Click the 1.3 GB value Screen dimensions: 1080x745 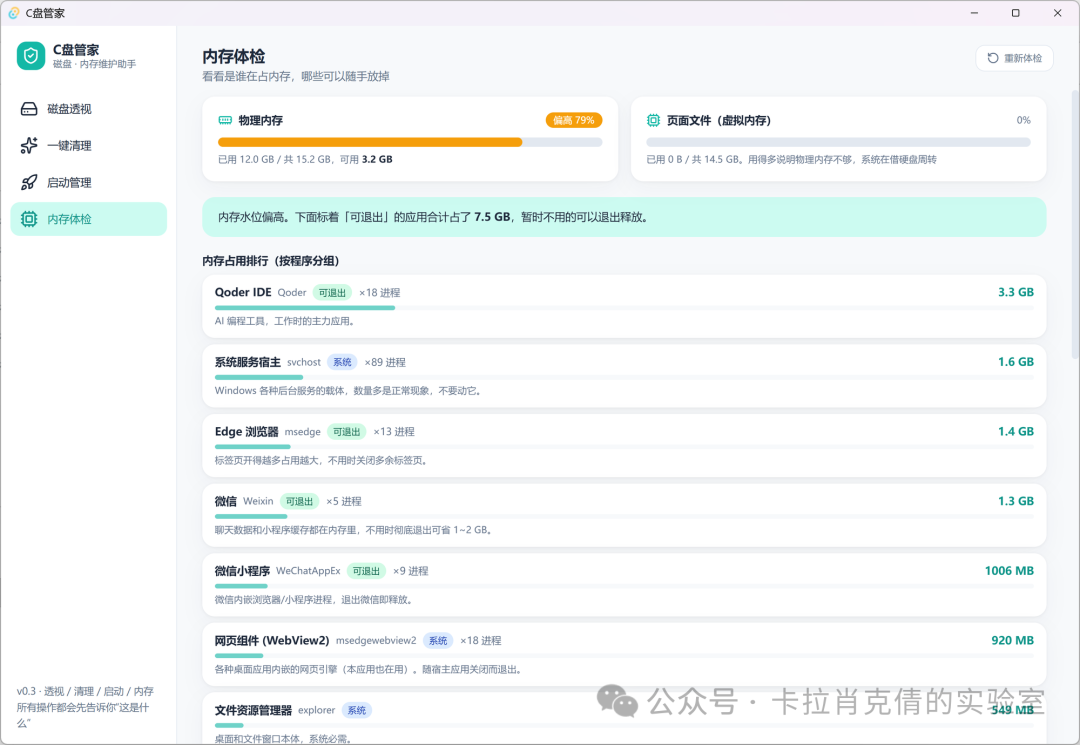pyautogui.click(x=1016, y=501)
